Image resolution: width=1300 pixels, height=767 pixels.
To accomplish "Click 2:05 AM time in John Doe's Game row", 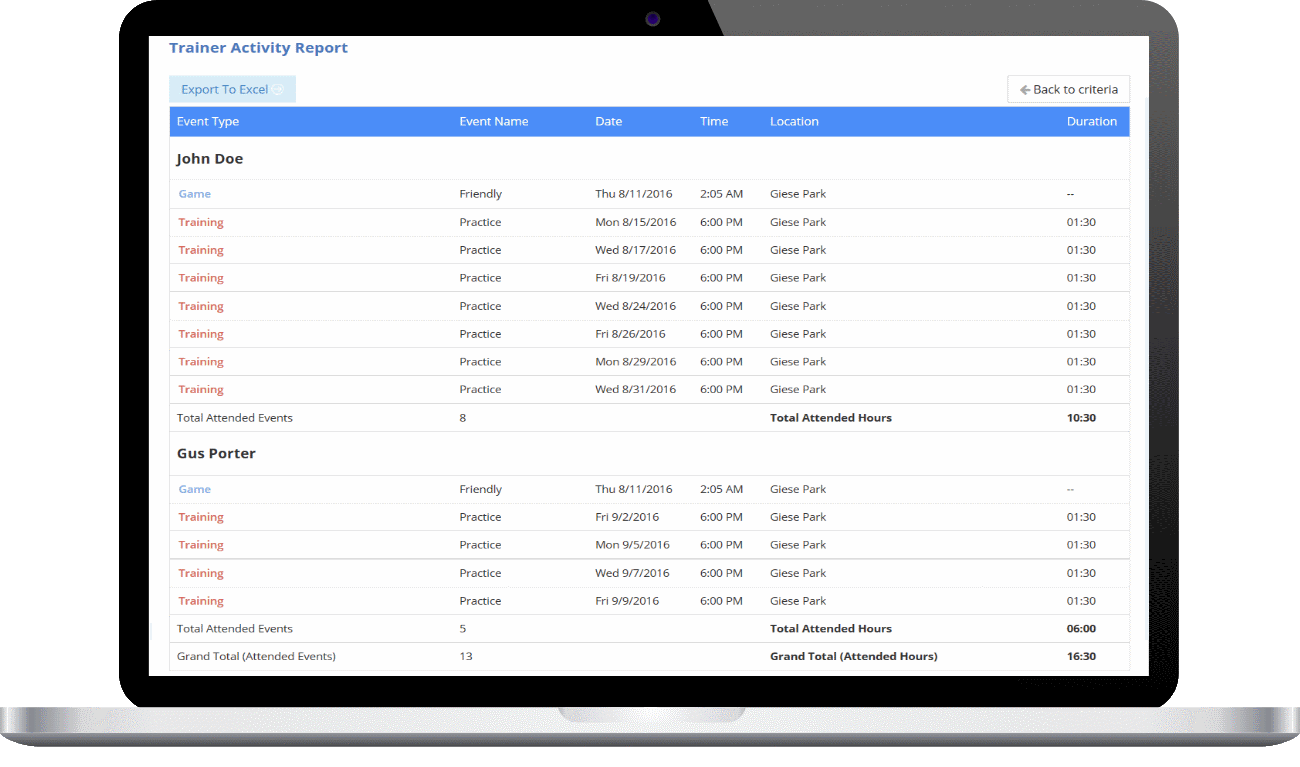I will point(721,194).
